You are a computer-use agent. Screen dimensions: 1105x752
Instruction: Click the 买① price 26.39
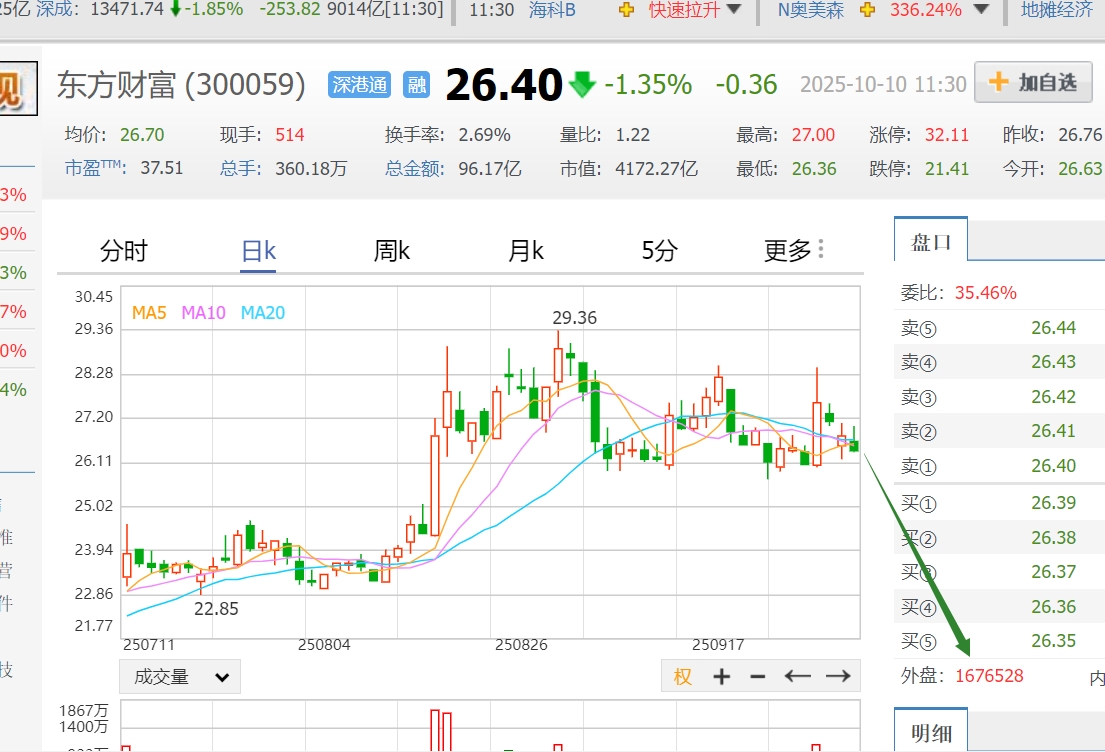pos(1054,503)
